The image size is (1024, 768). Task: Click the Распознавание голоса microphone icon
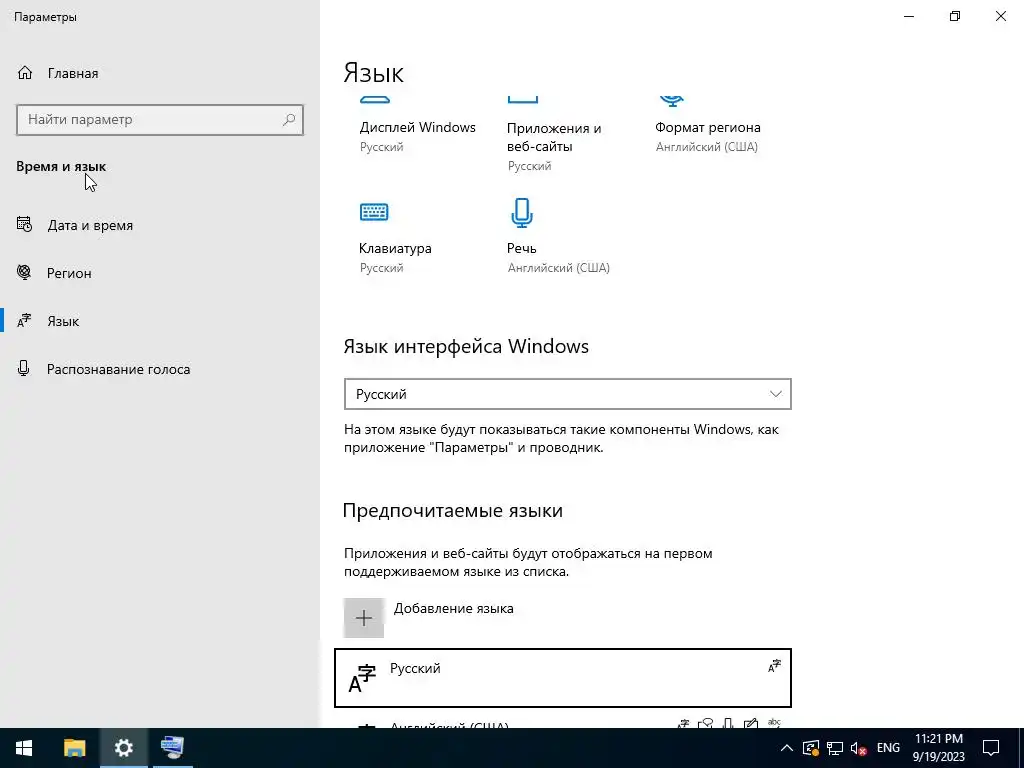point(24,369)
